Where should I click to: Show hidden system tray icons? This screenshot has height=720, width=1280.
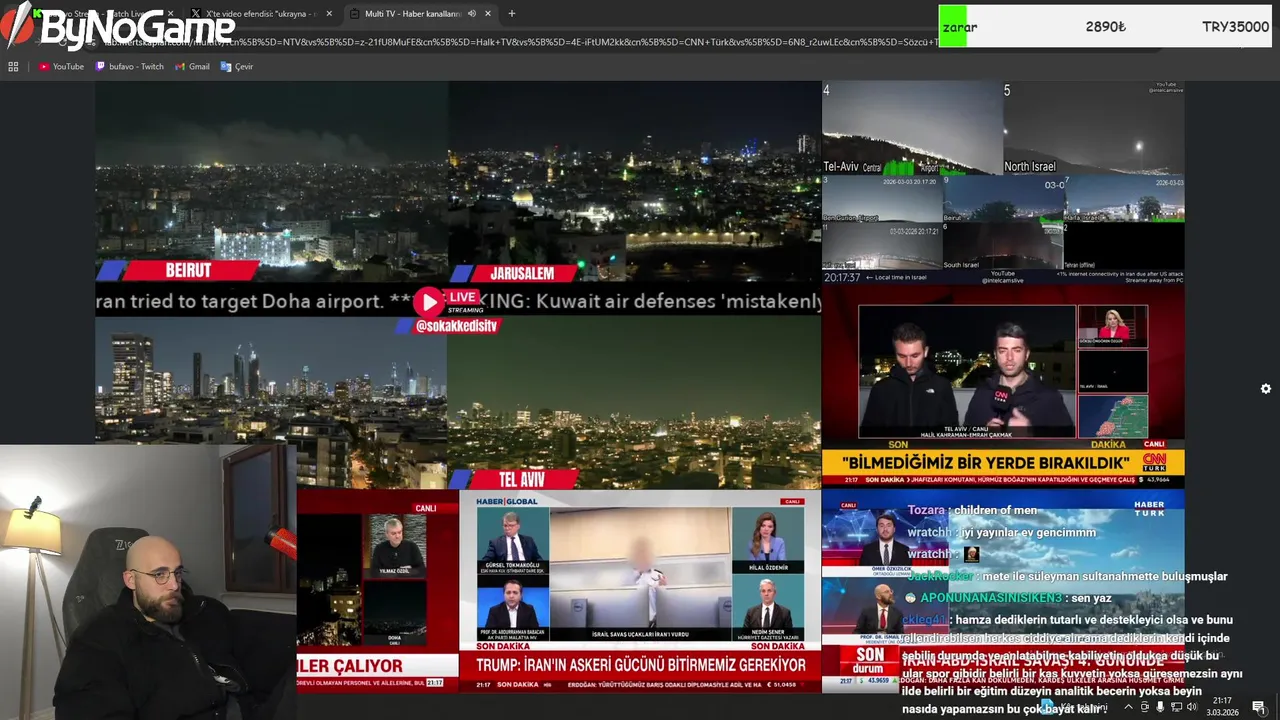(x=1129, y=707)
